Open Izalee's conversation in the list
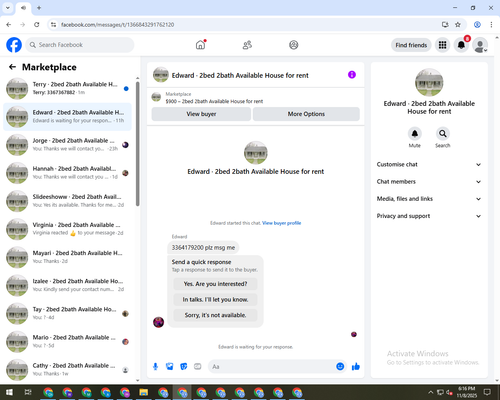 coord(67,285)
